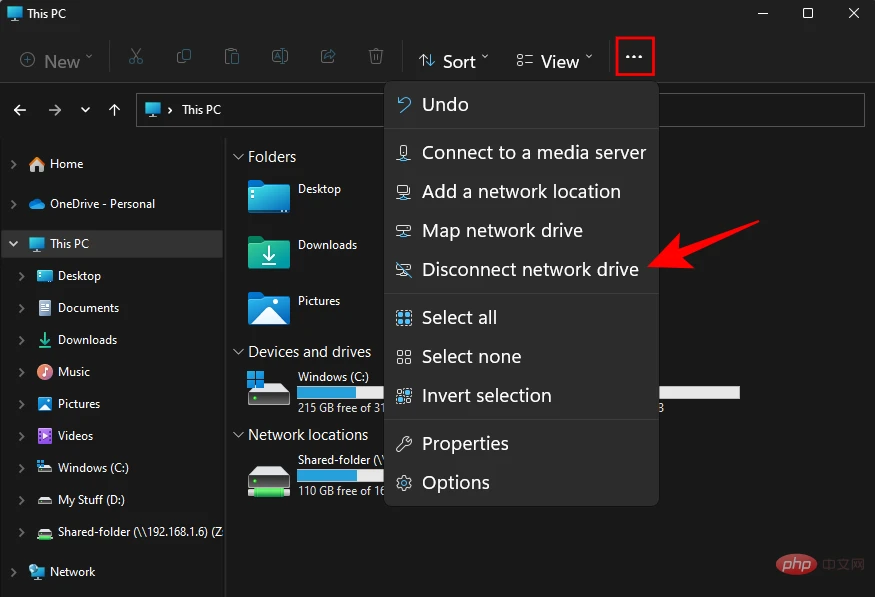
Task: Select This PC in navigation pane
Action: point(112,244)
